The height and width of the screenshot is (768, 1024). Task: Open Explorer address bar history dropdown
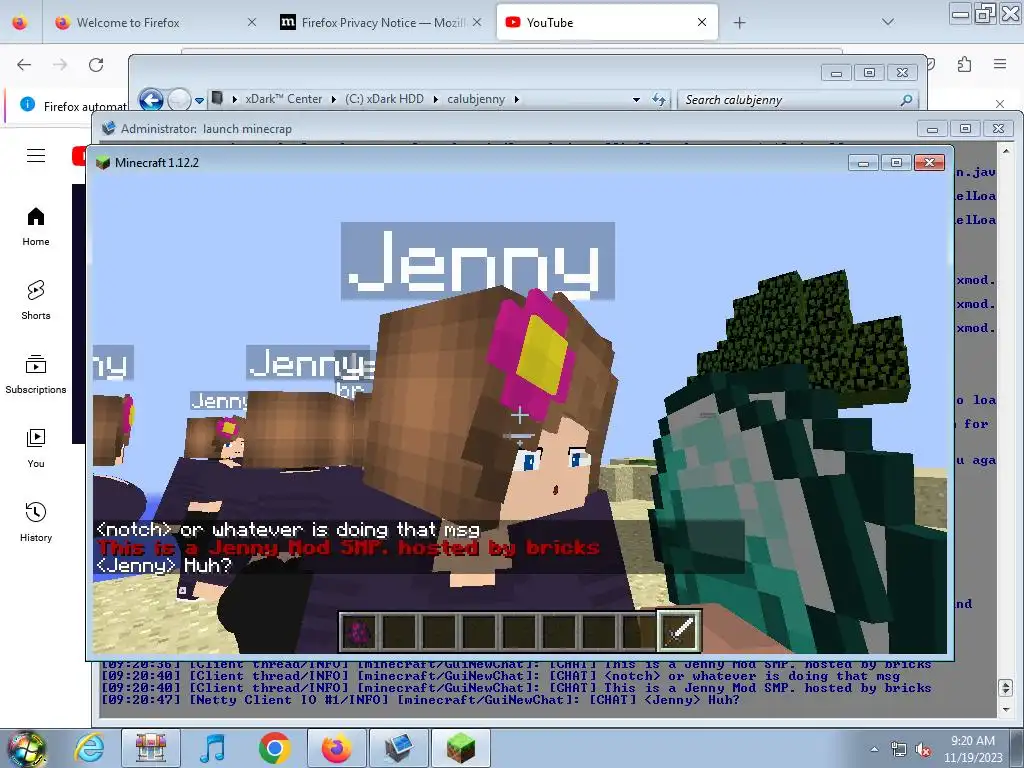636,100
